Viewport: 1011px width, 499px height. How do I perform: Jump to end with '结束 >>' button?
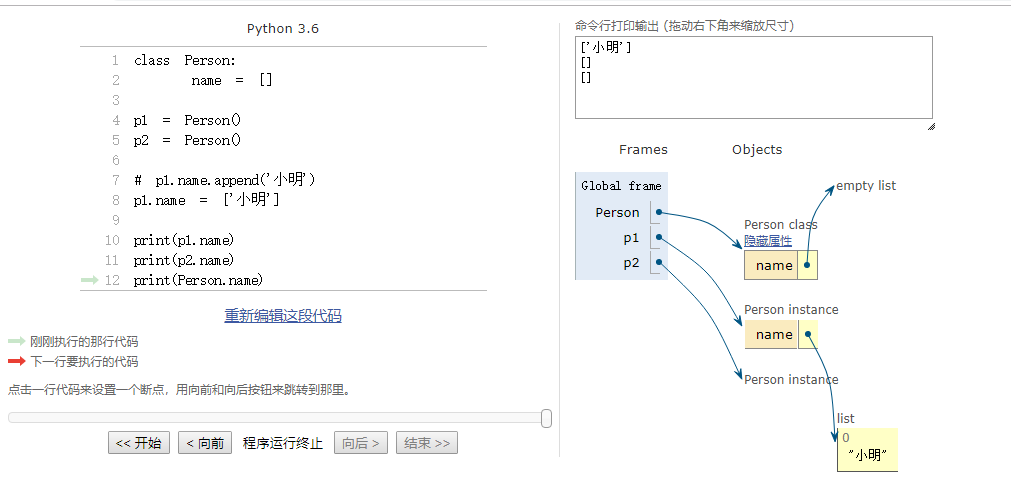[427, 443]
